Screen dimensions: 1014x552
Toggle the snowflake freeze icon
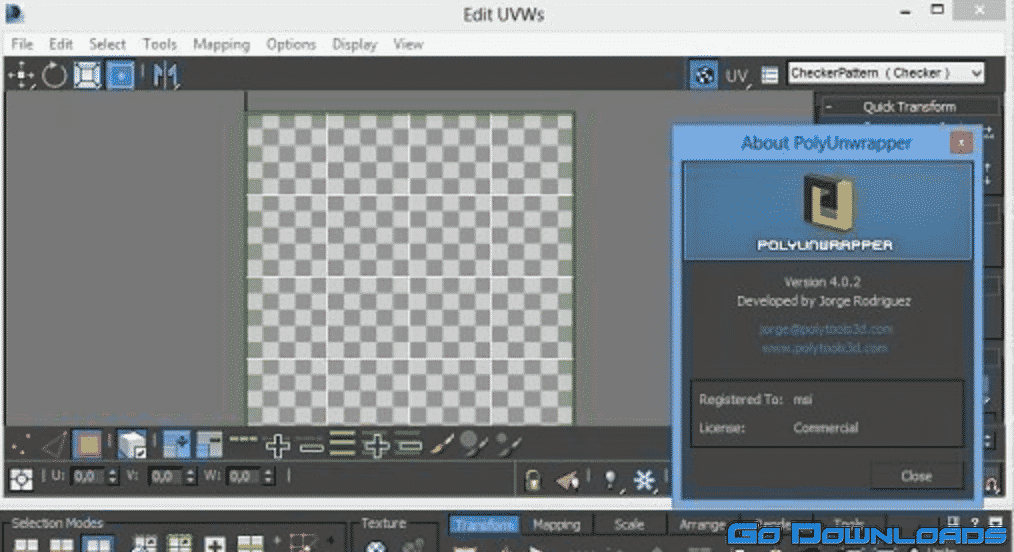645,480
